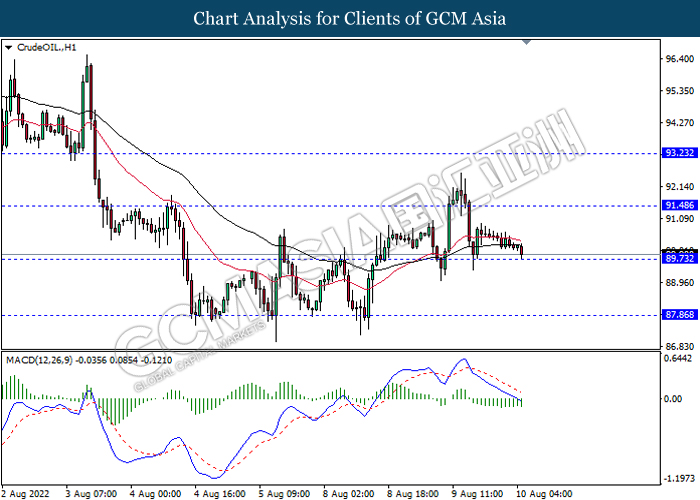Click the 2 Aug 2022 date label
The image size is (700, 500).
pos(26,494)
